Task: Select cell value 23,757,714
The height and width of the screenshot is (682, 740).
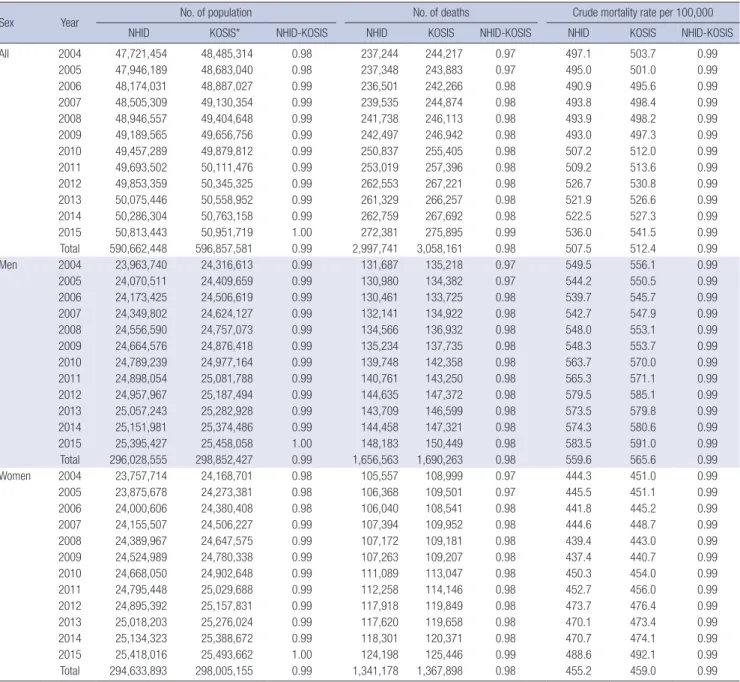Action: coord(141,476)
